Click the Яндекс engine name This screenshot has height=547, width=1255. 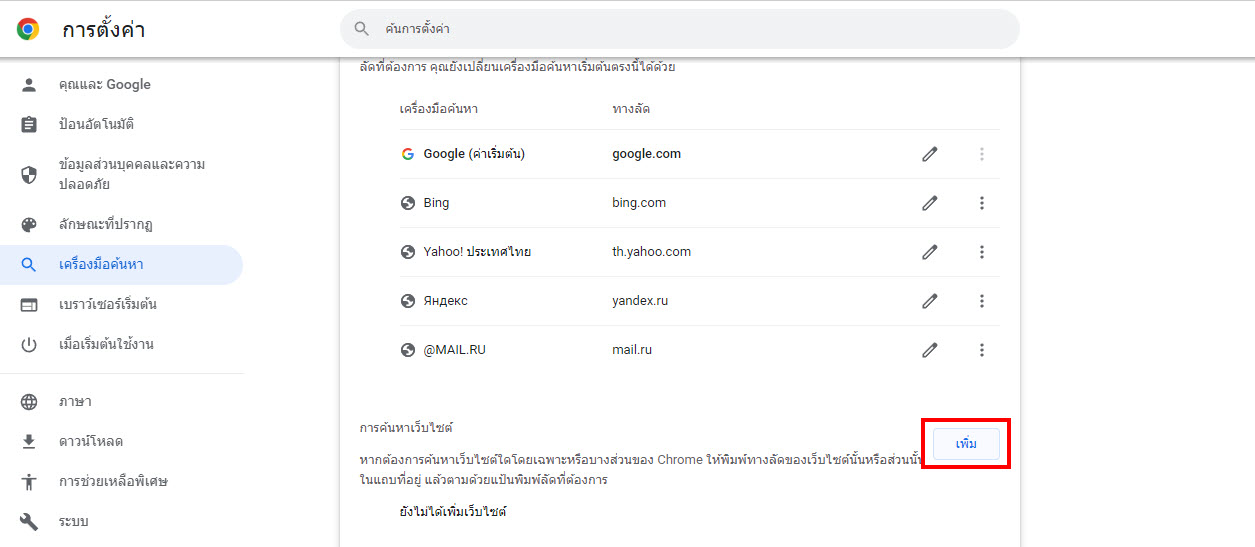[x=445, y=301]
